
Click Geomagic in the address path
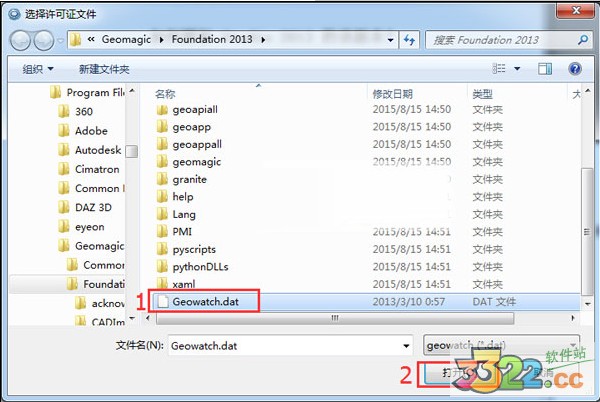126,39
